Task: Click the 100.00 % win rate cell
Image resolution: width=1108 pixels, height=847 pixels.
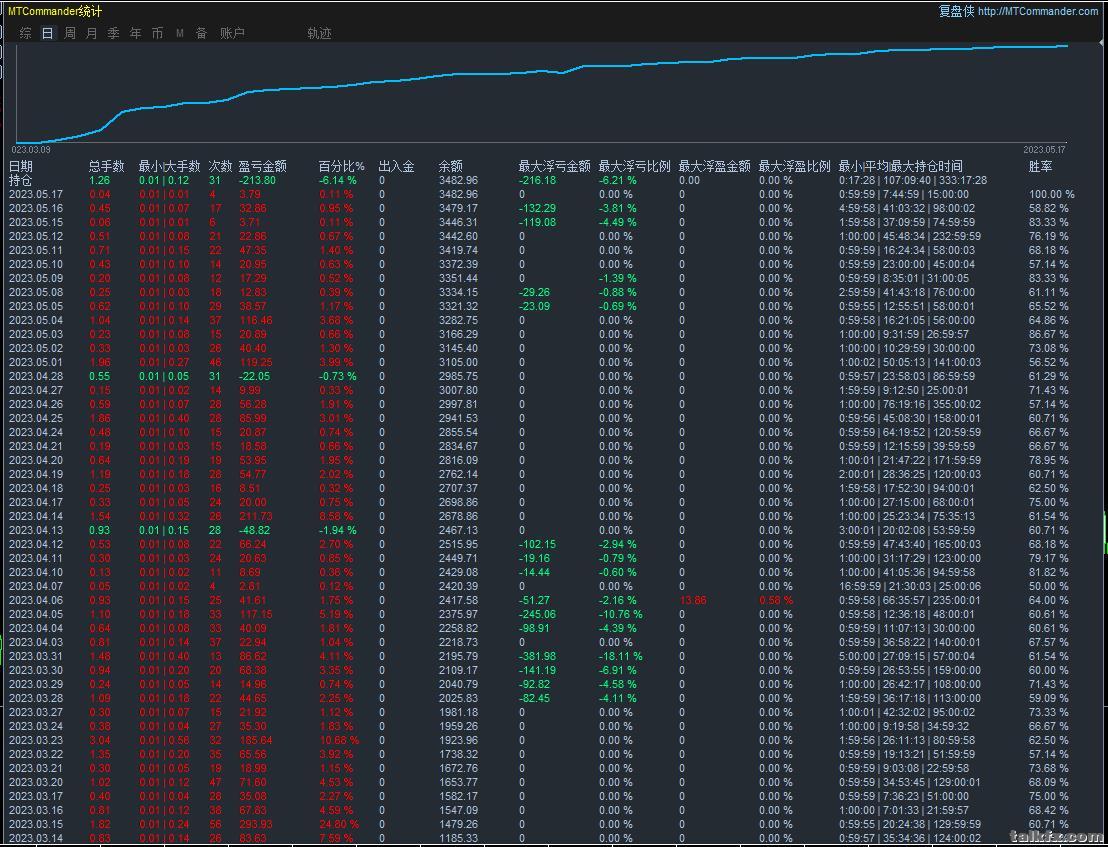Action: point(1051,194)
